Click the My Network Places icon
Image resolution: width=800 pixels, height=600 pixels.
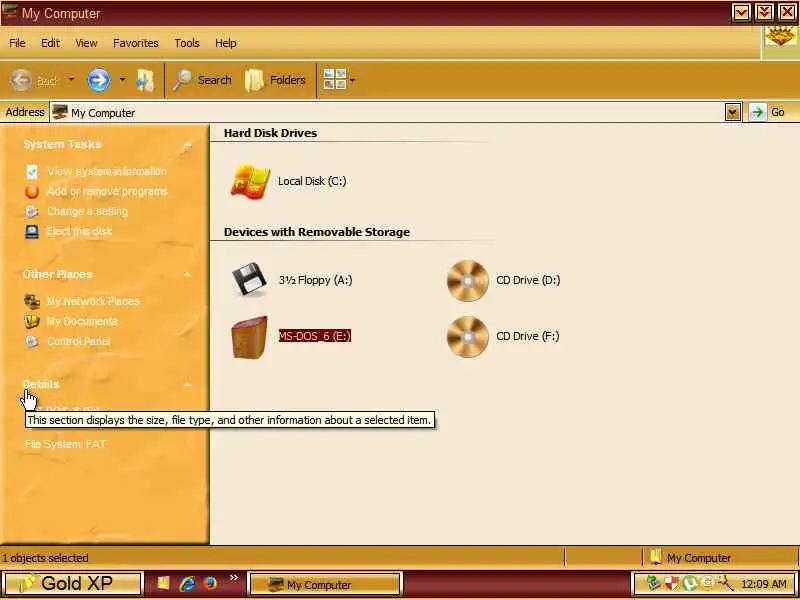(32, 301)
